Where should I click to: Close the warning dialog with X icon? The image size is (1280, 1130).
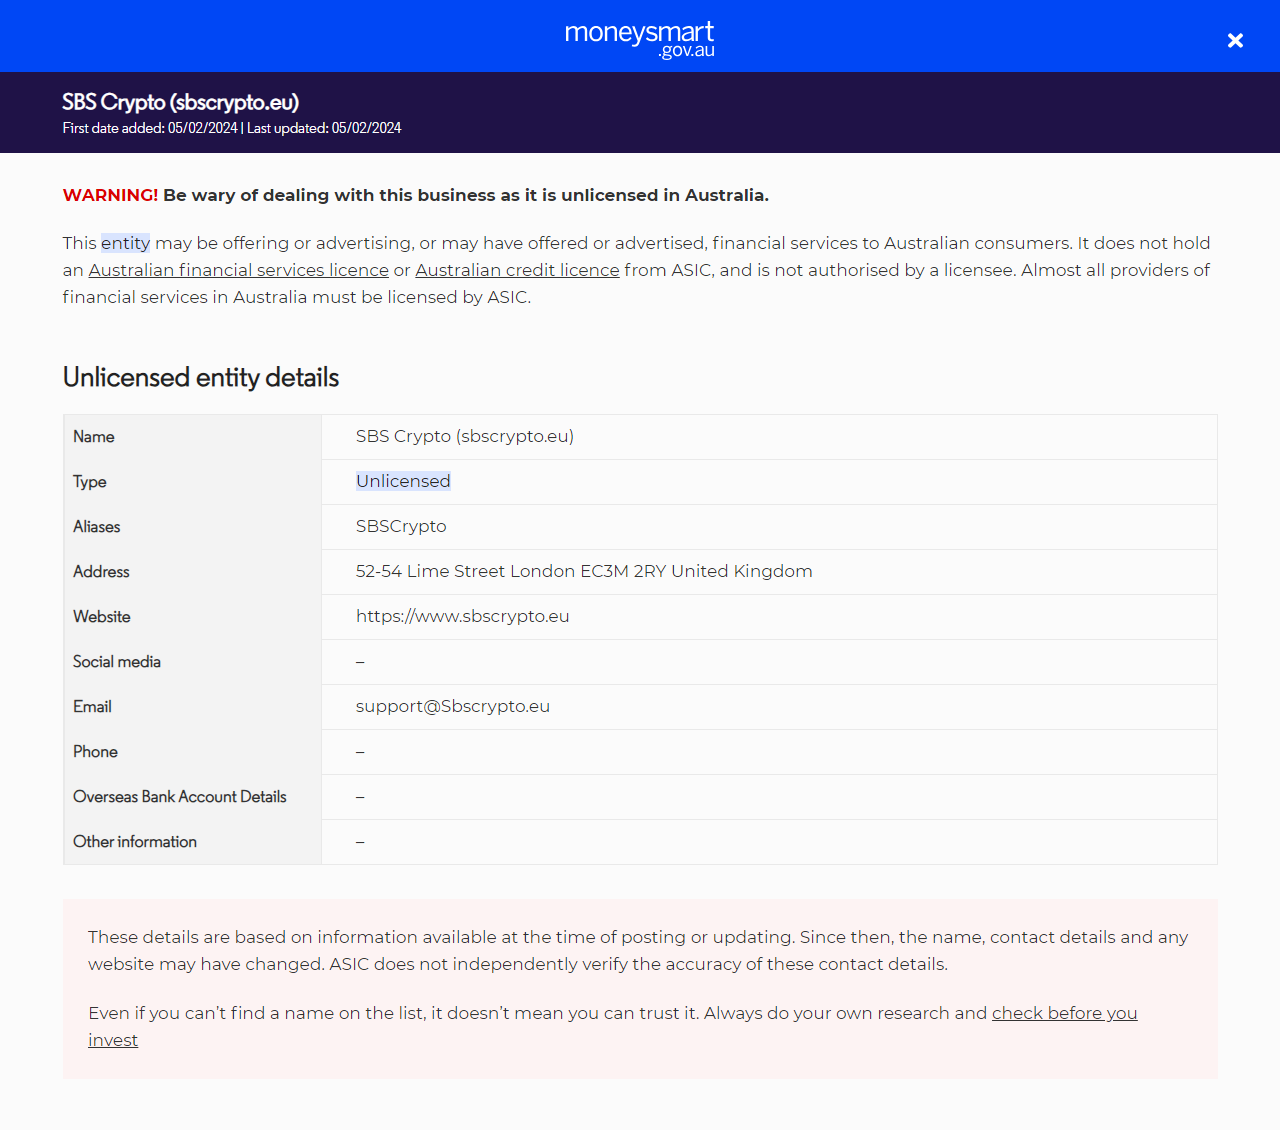pyautogui.click(x=1235, y=40)
